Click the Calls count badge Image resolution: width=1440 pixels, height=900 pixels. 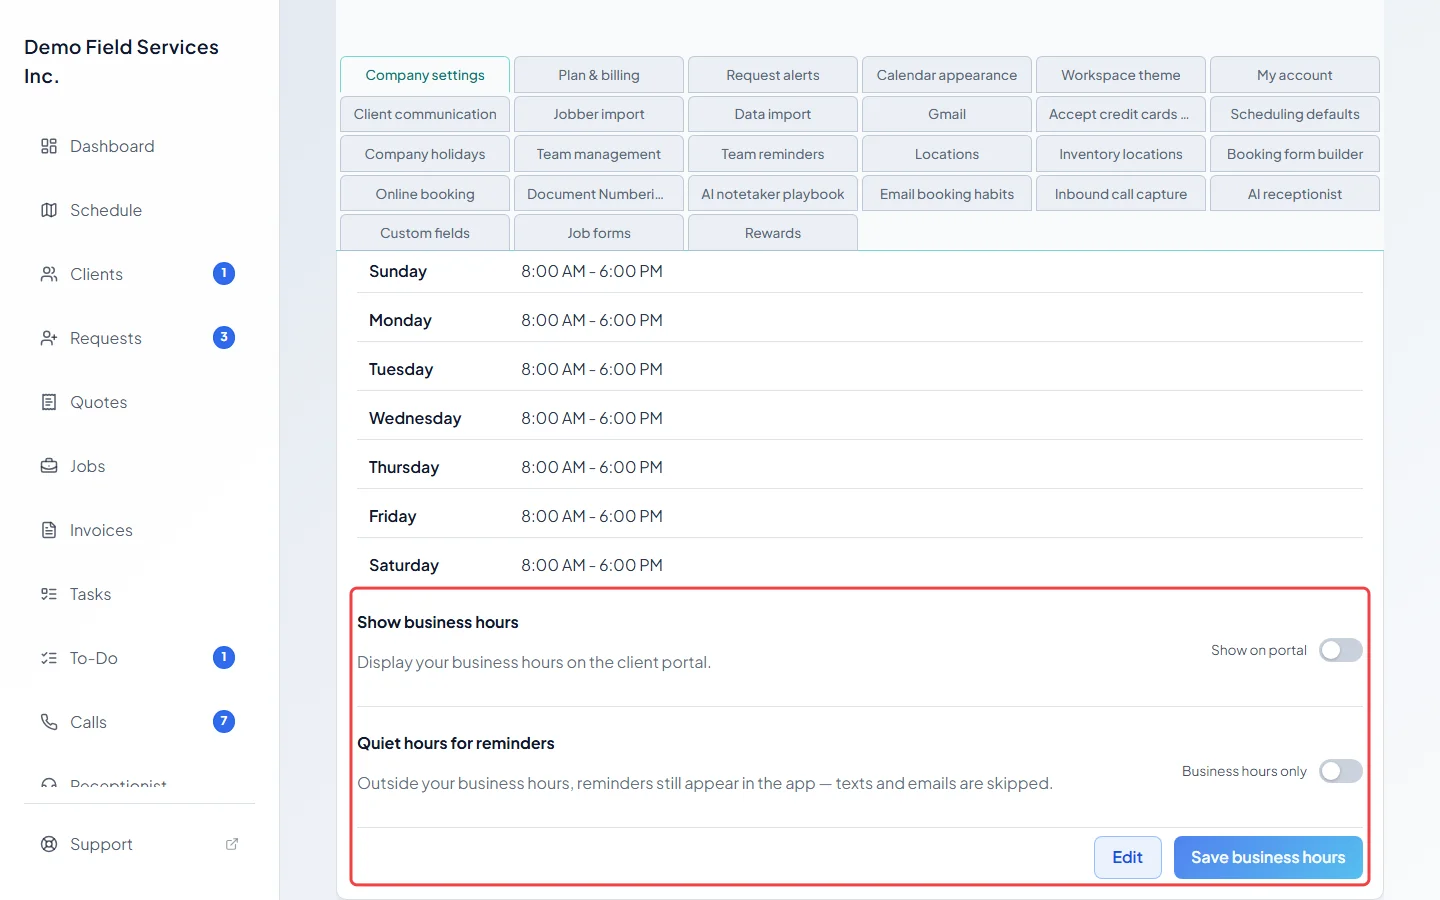pos(224,721)
